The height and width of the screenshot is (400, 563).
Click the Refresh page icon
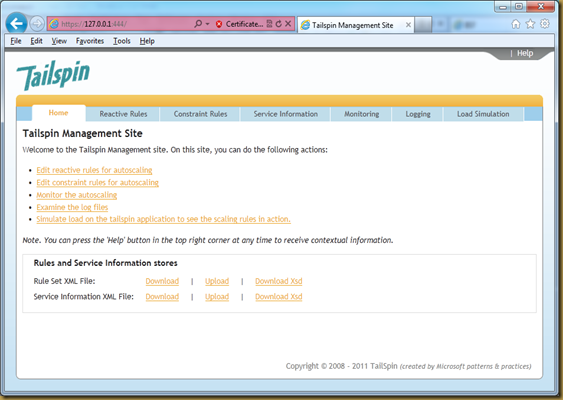coord(279,24)
